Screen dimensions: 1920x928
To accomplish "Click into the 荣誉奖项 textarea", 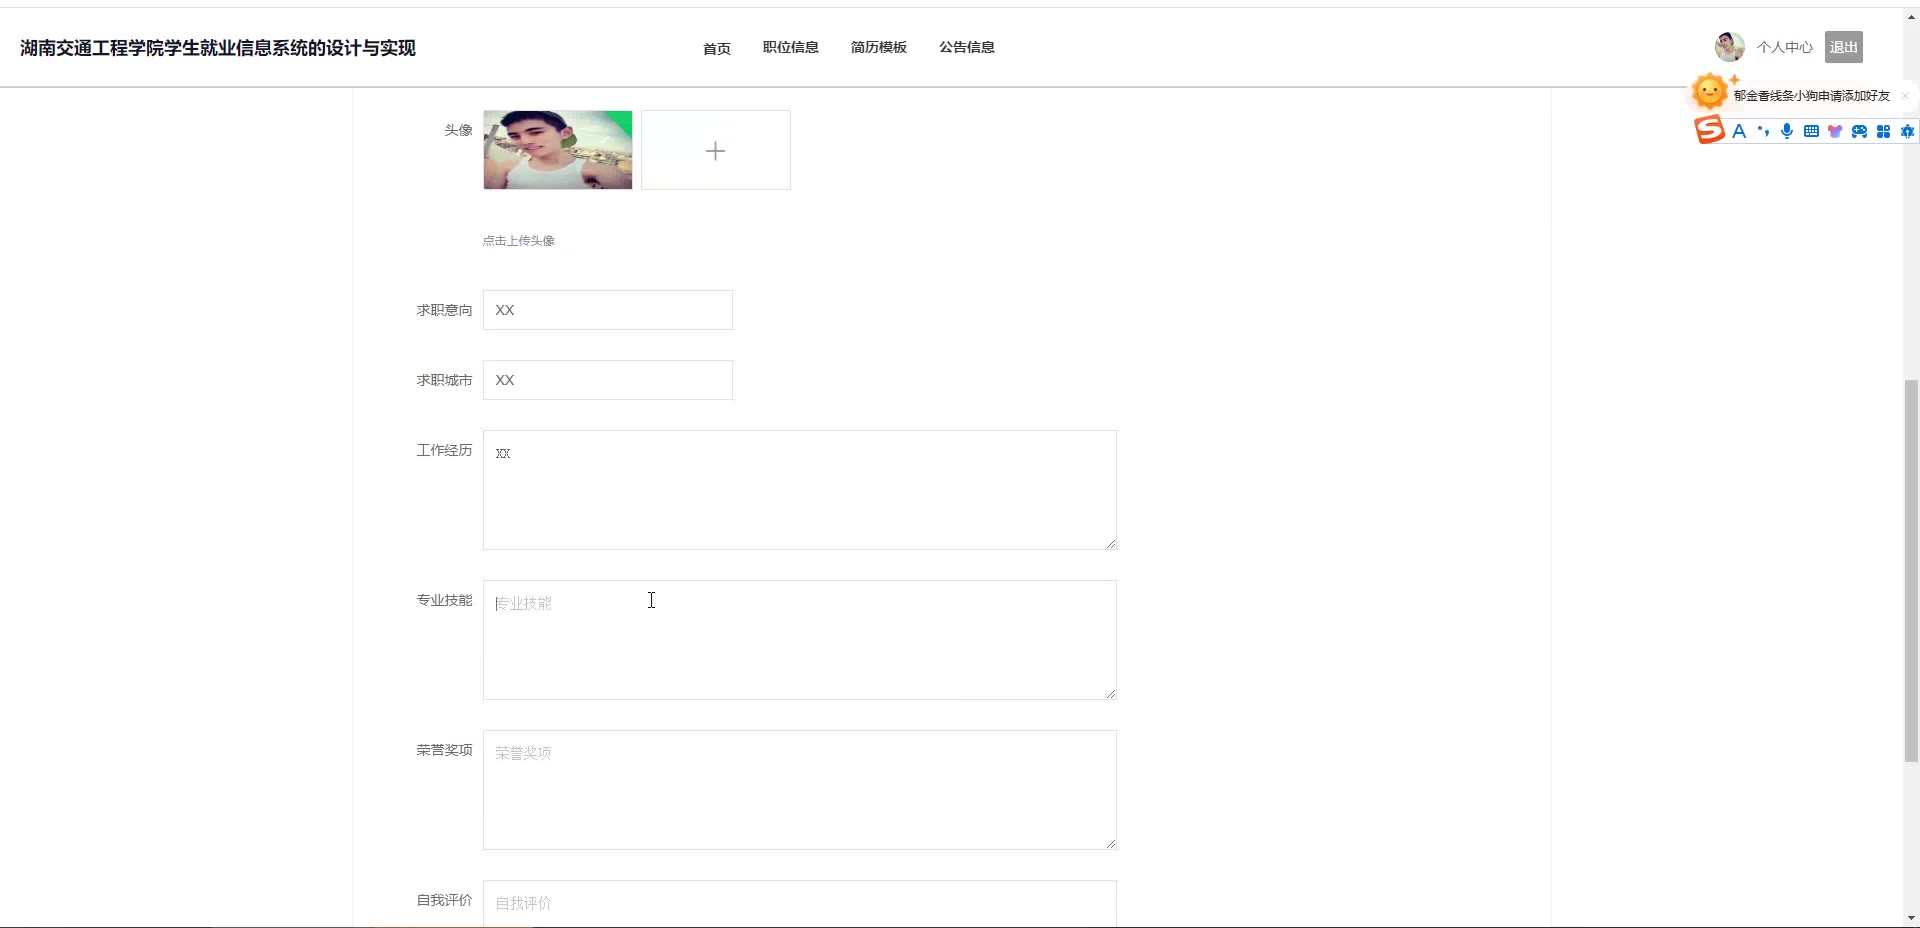I will coord(800,790).
